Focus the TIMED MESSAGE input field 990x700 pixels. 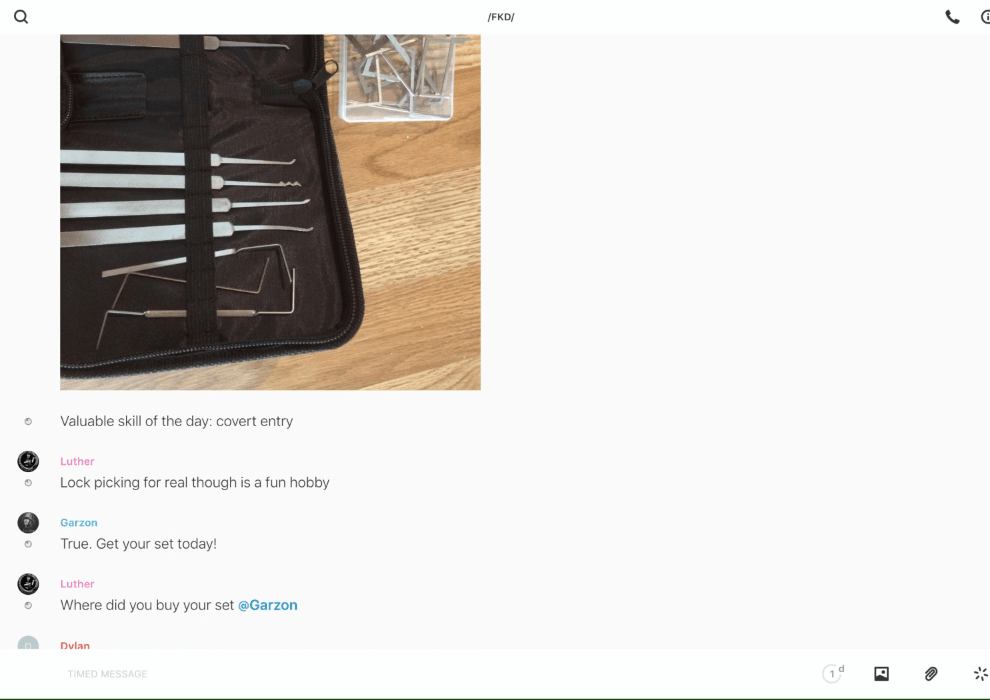point(436,673)
